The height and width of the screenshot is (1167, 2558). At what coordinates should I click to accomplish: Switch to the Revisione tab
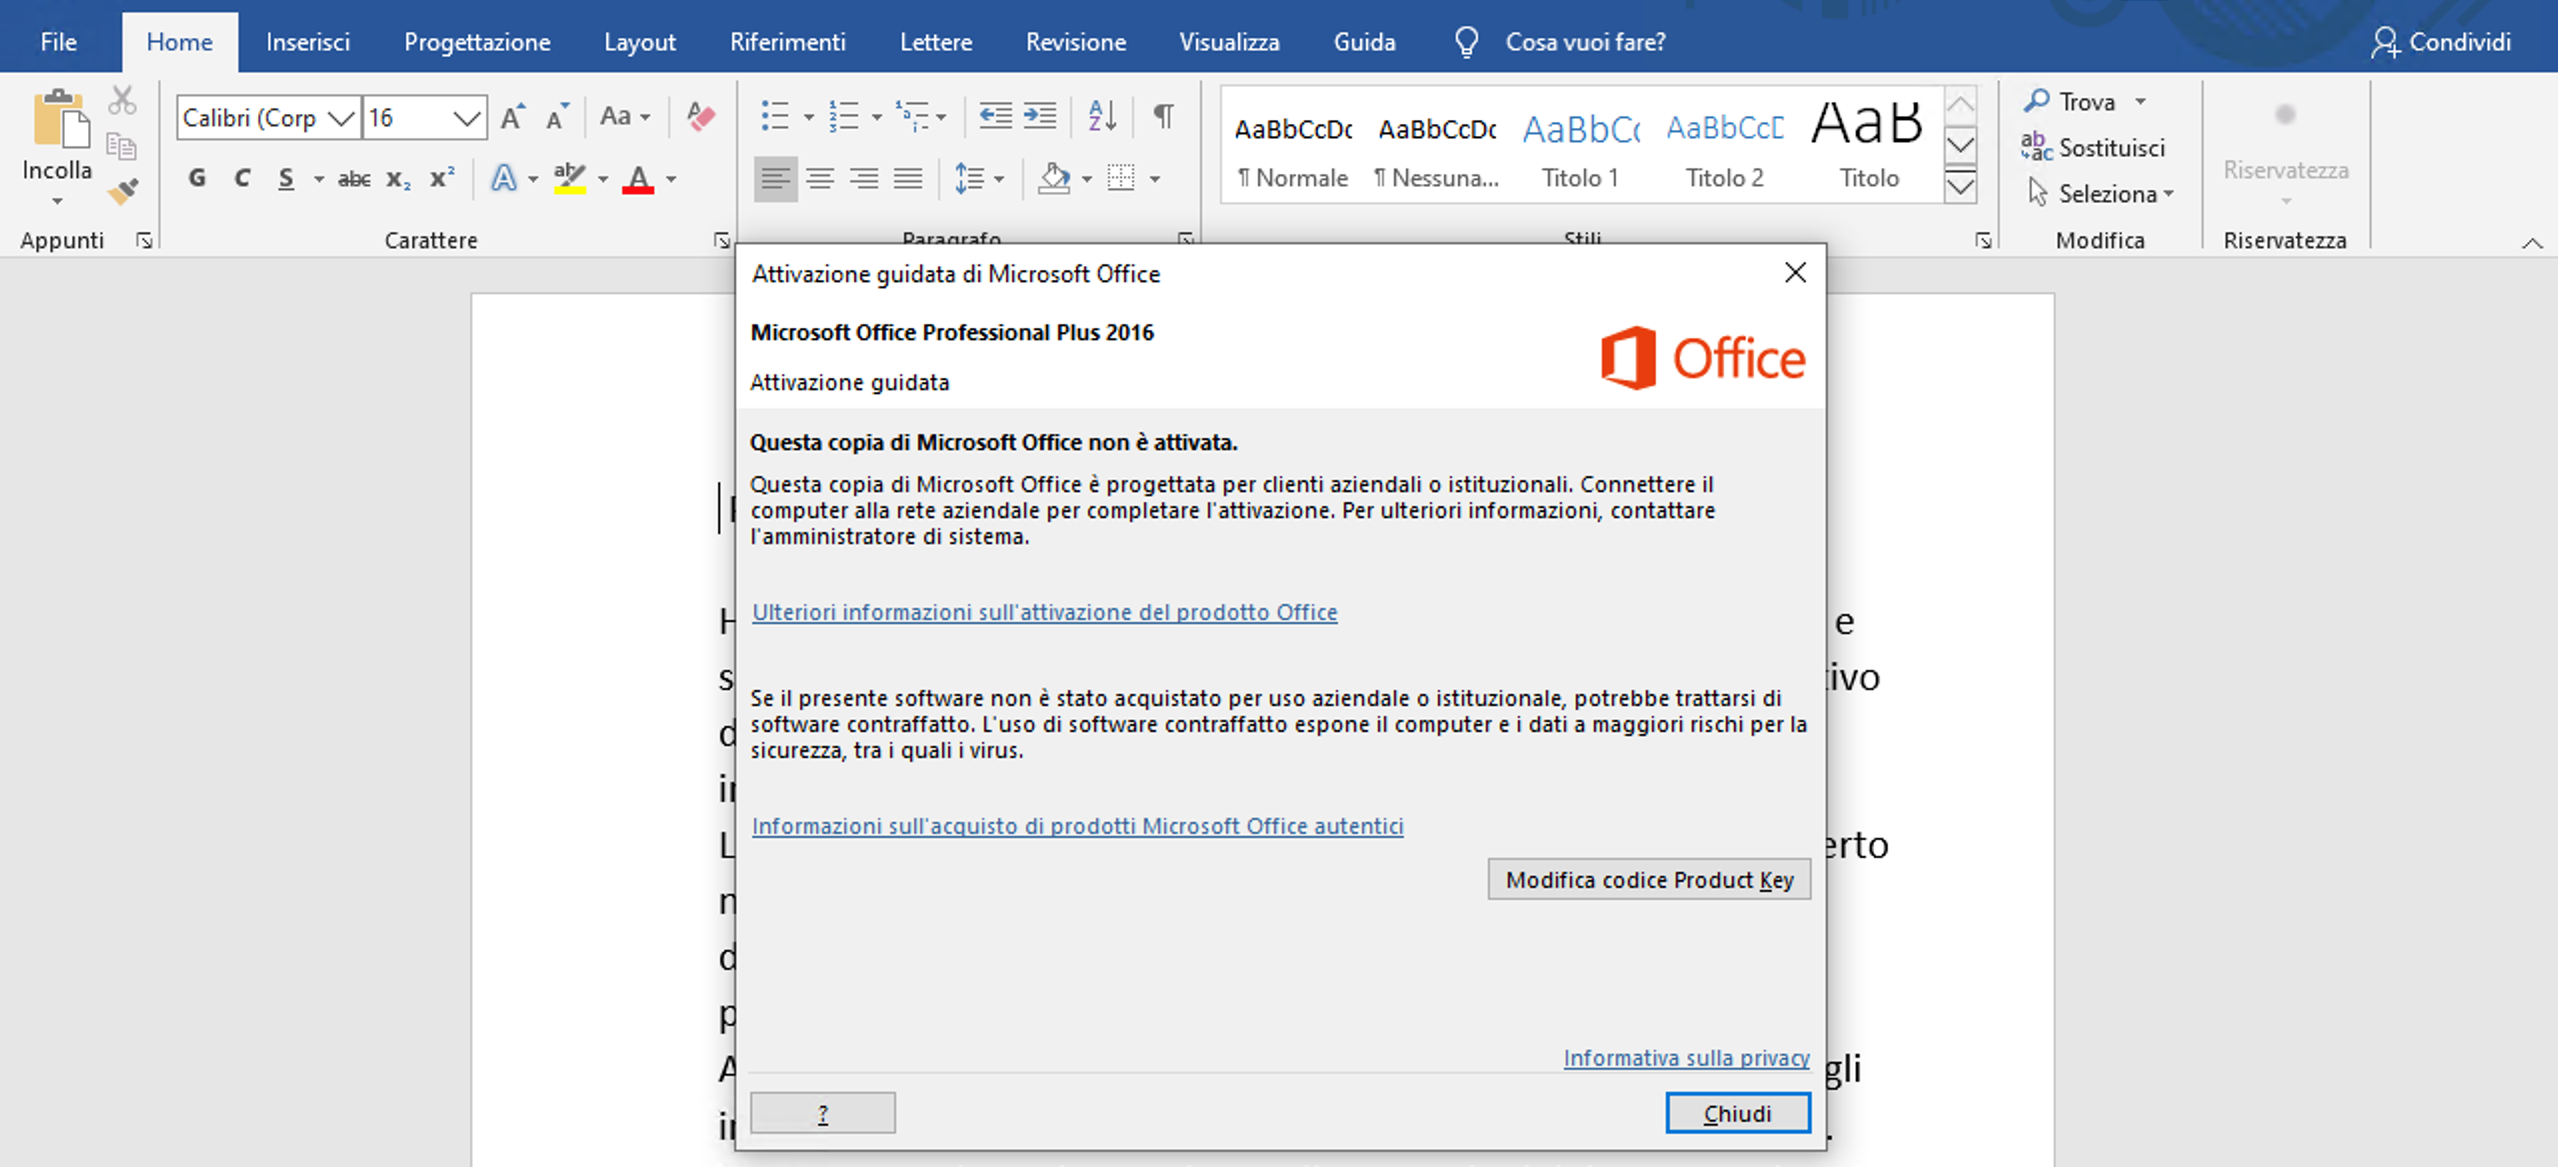click(1075, 42)
